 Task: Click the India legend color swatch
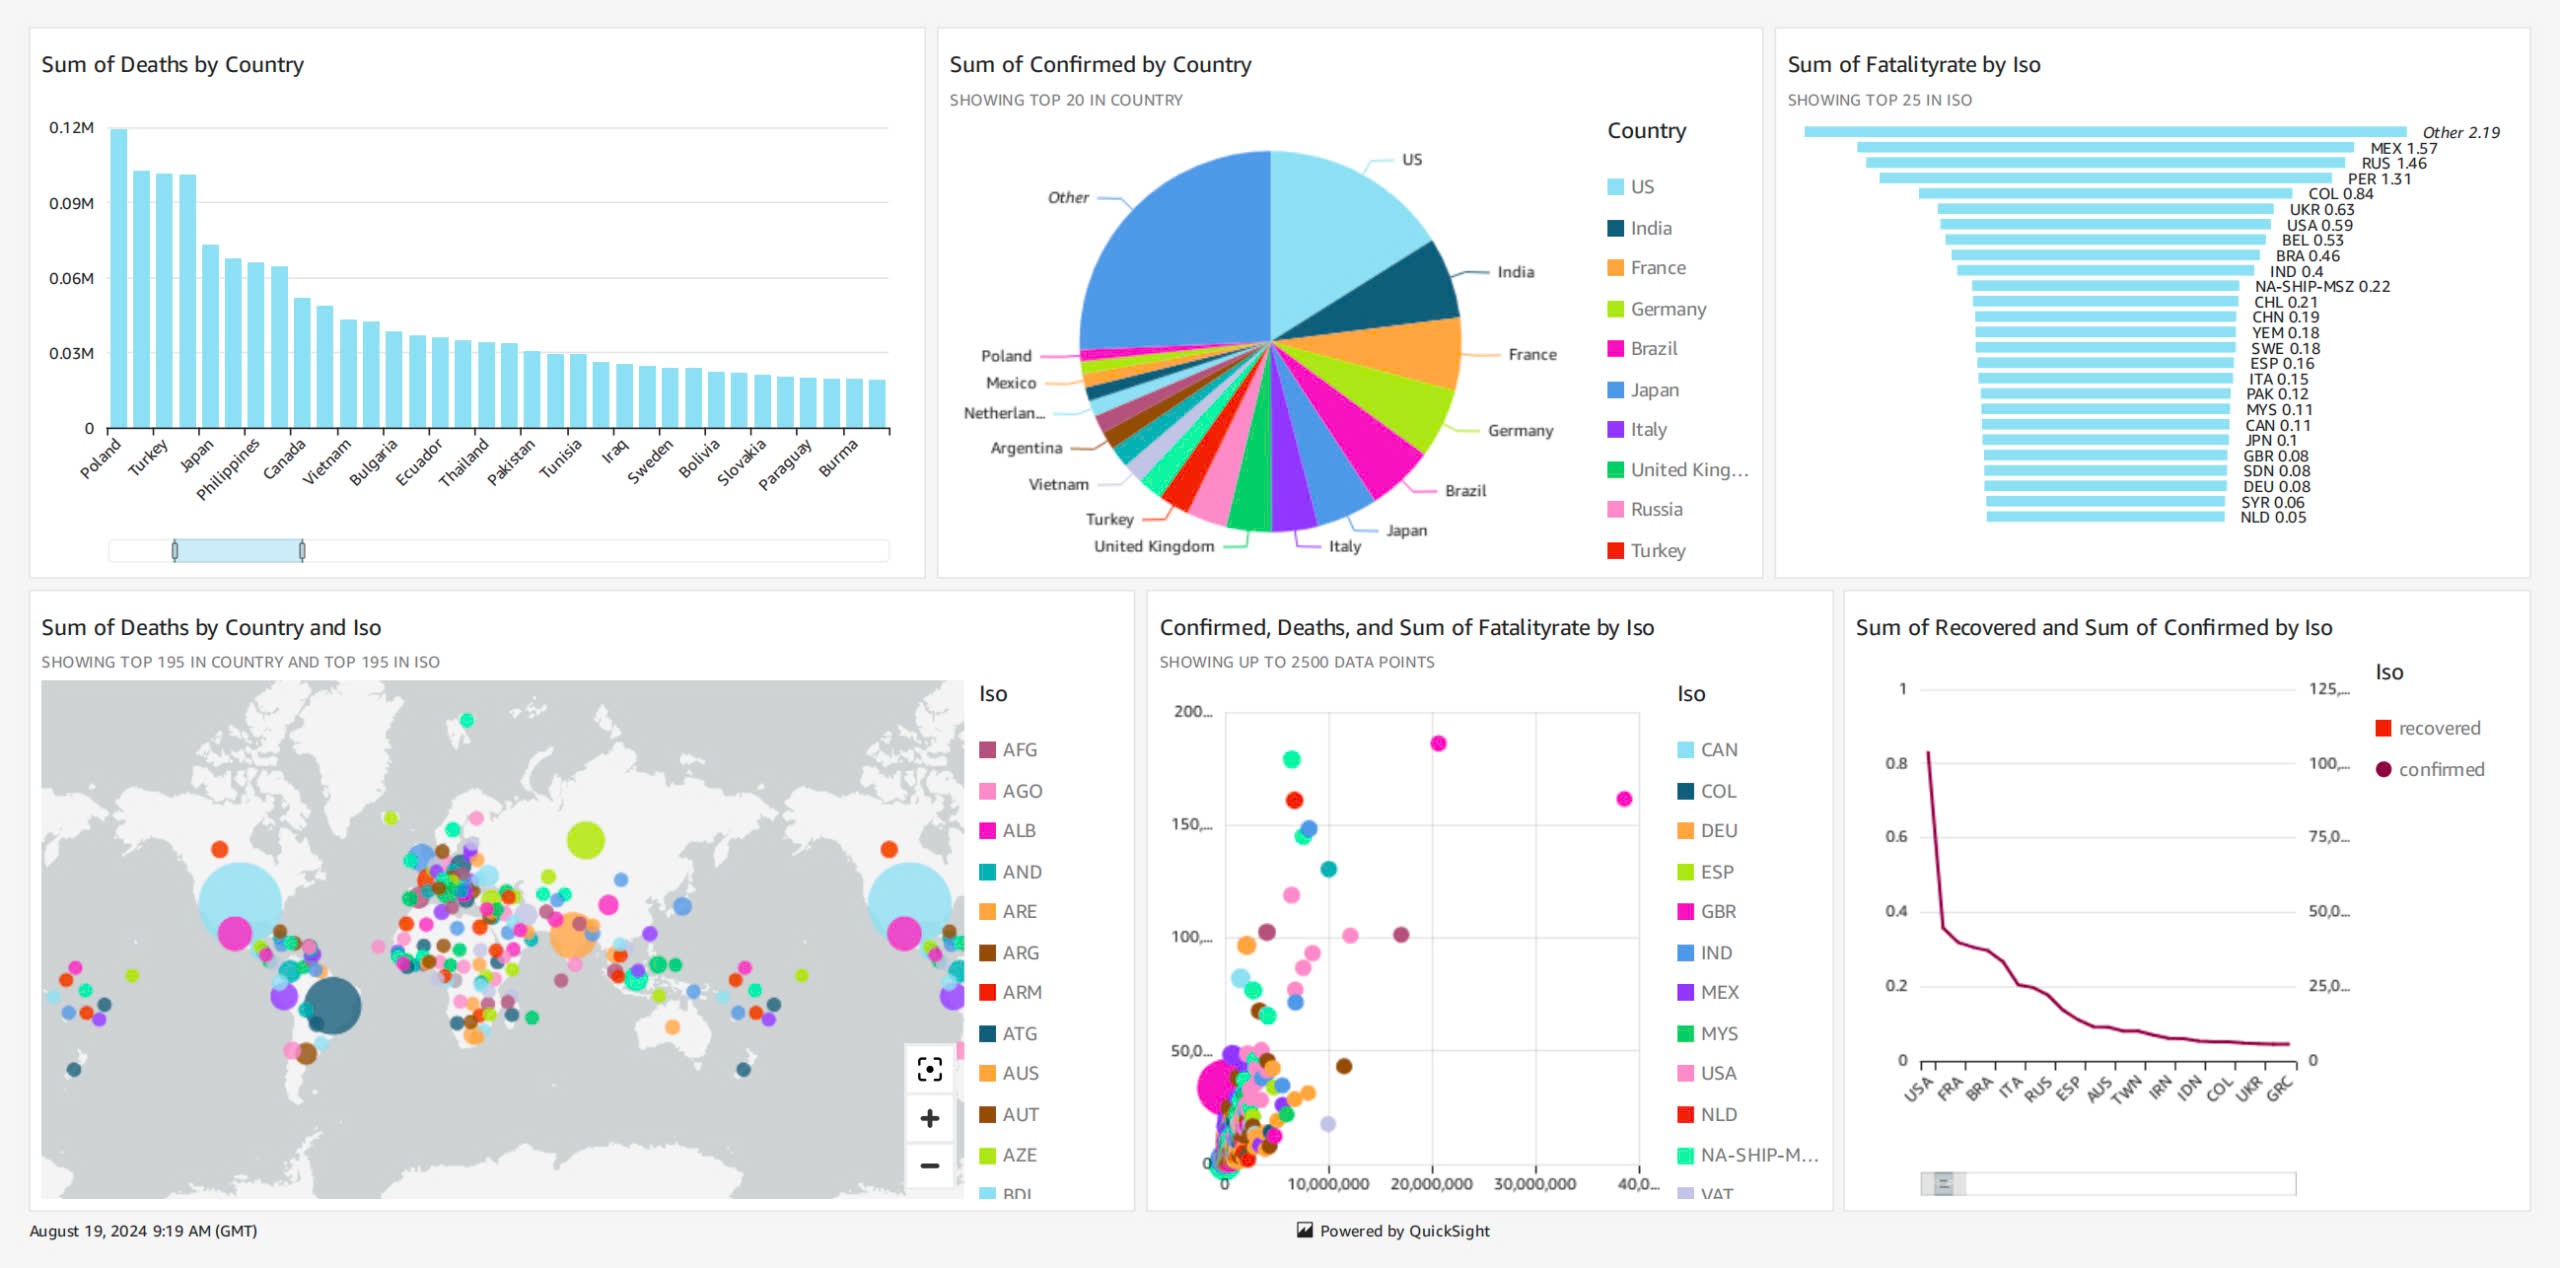click(x=1615, y=228)
